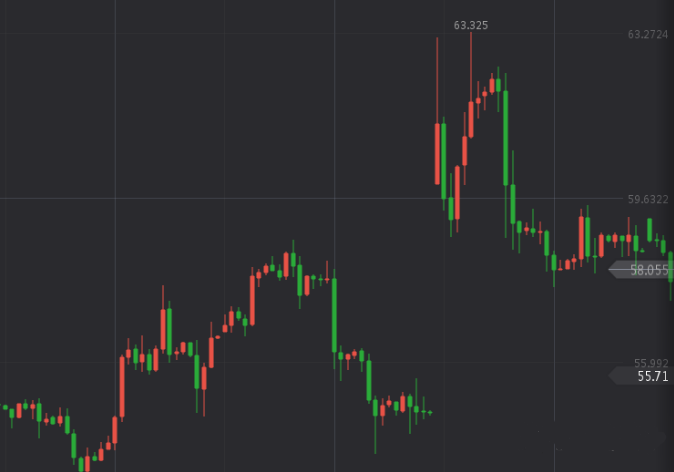Select the first green candle at chart's far left
The image size is (674, 472).
[5, 407]
